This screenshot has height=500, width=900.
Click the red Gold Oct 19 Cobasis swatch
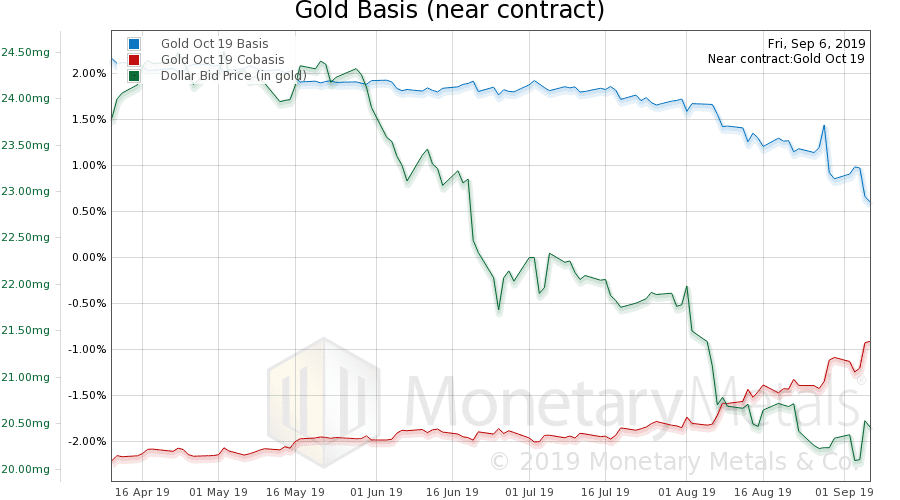pyautogui.click(x=134, y=60)
